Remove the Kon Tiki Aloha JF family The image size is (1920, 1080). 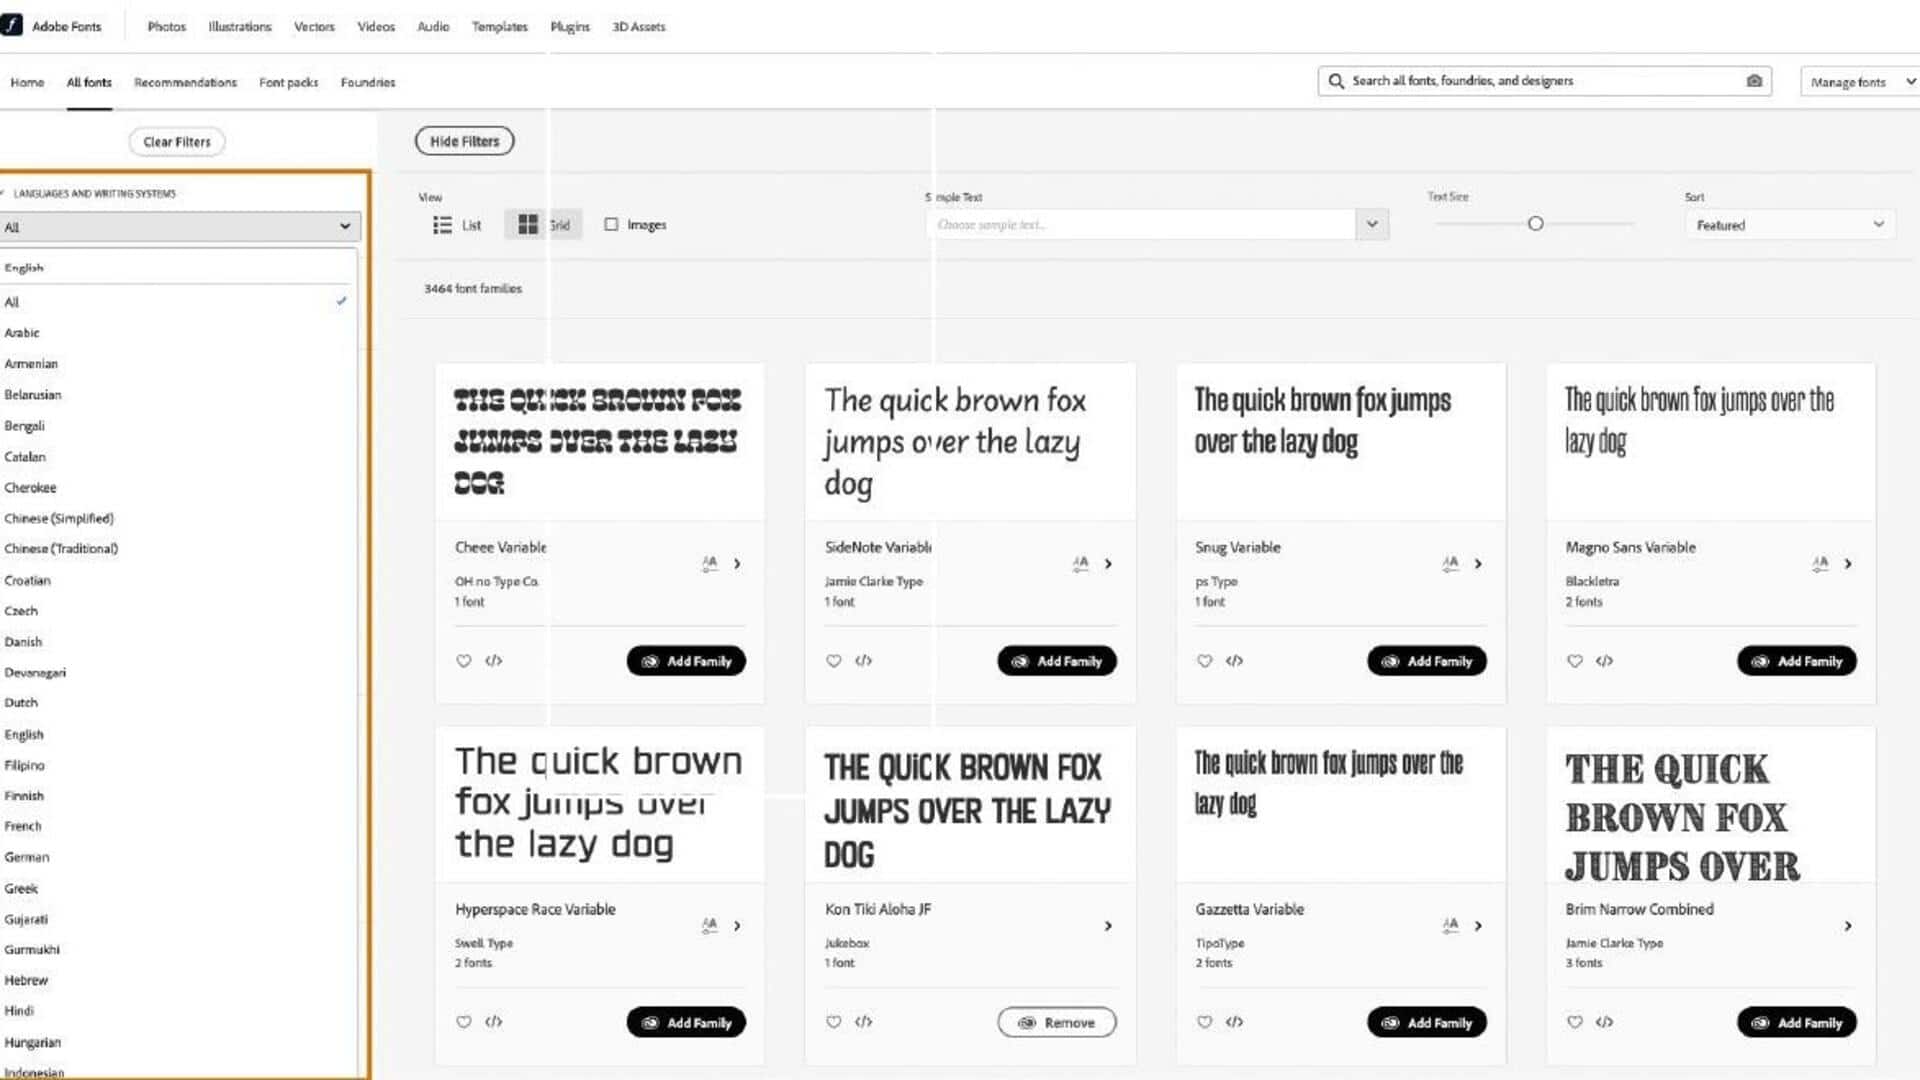[x=1056, y=1022]
